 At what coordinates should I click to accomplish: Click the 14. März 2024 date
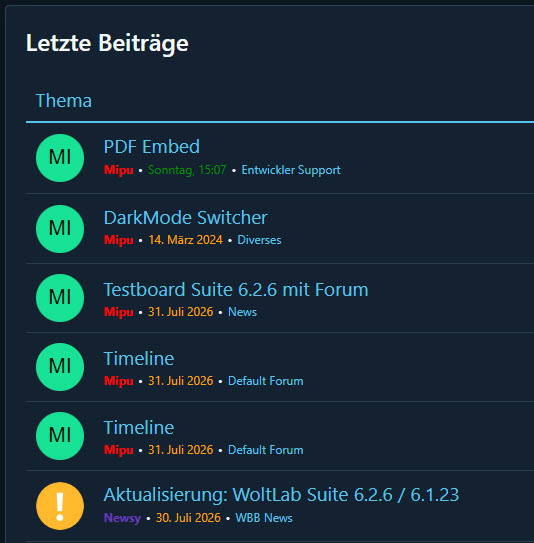click(185, 240)
